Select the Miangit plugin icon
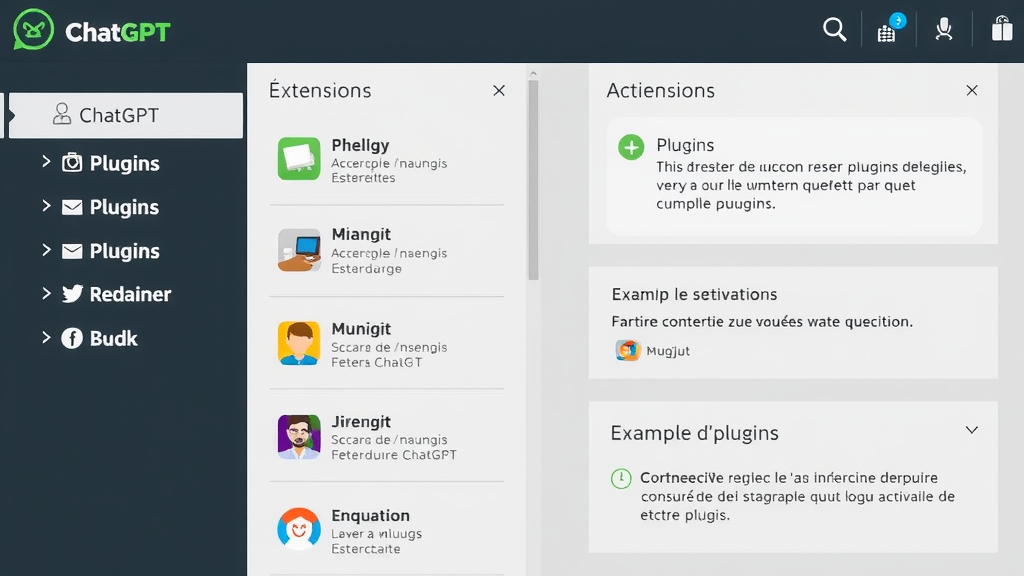Viewport: 1024px width, 576px height. [297, 250]
